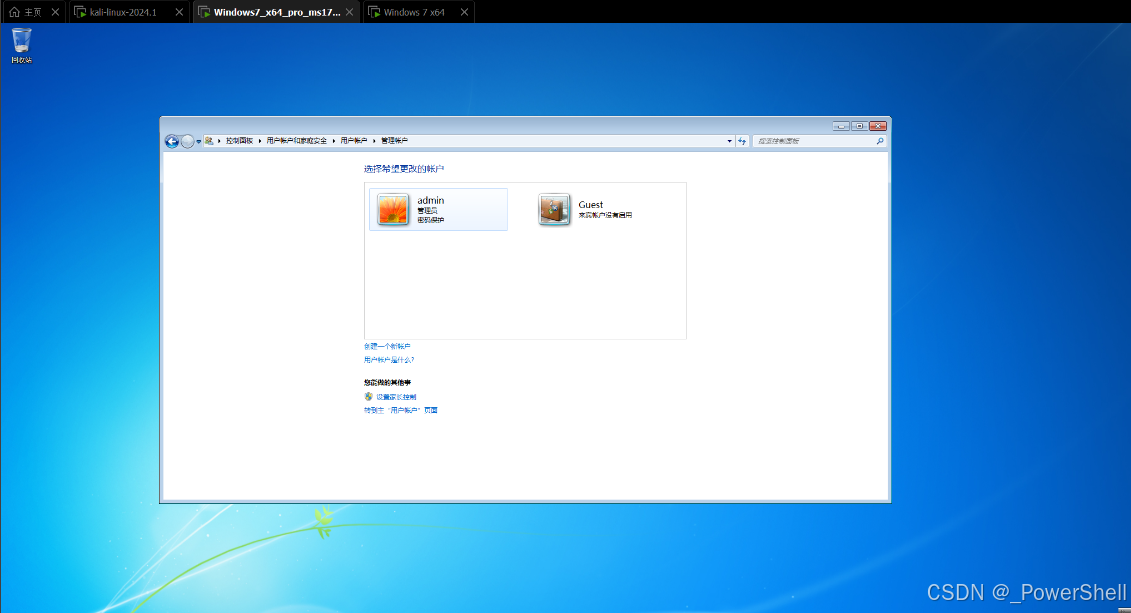Open the 设置家长控制 link
This screenshot has width=1131, height=613.
click(396, 397)
